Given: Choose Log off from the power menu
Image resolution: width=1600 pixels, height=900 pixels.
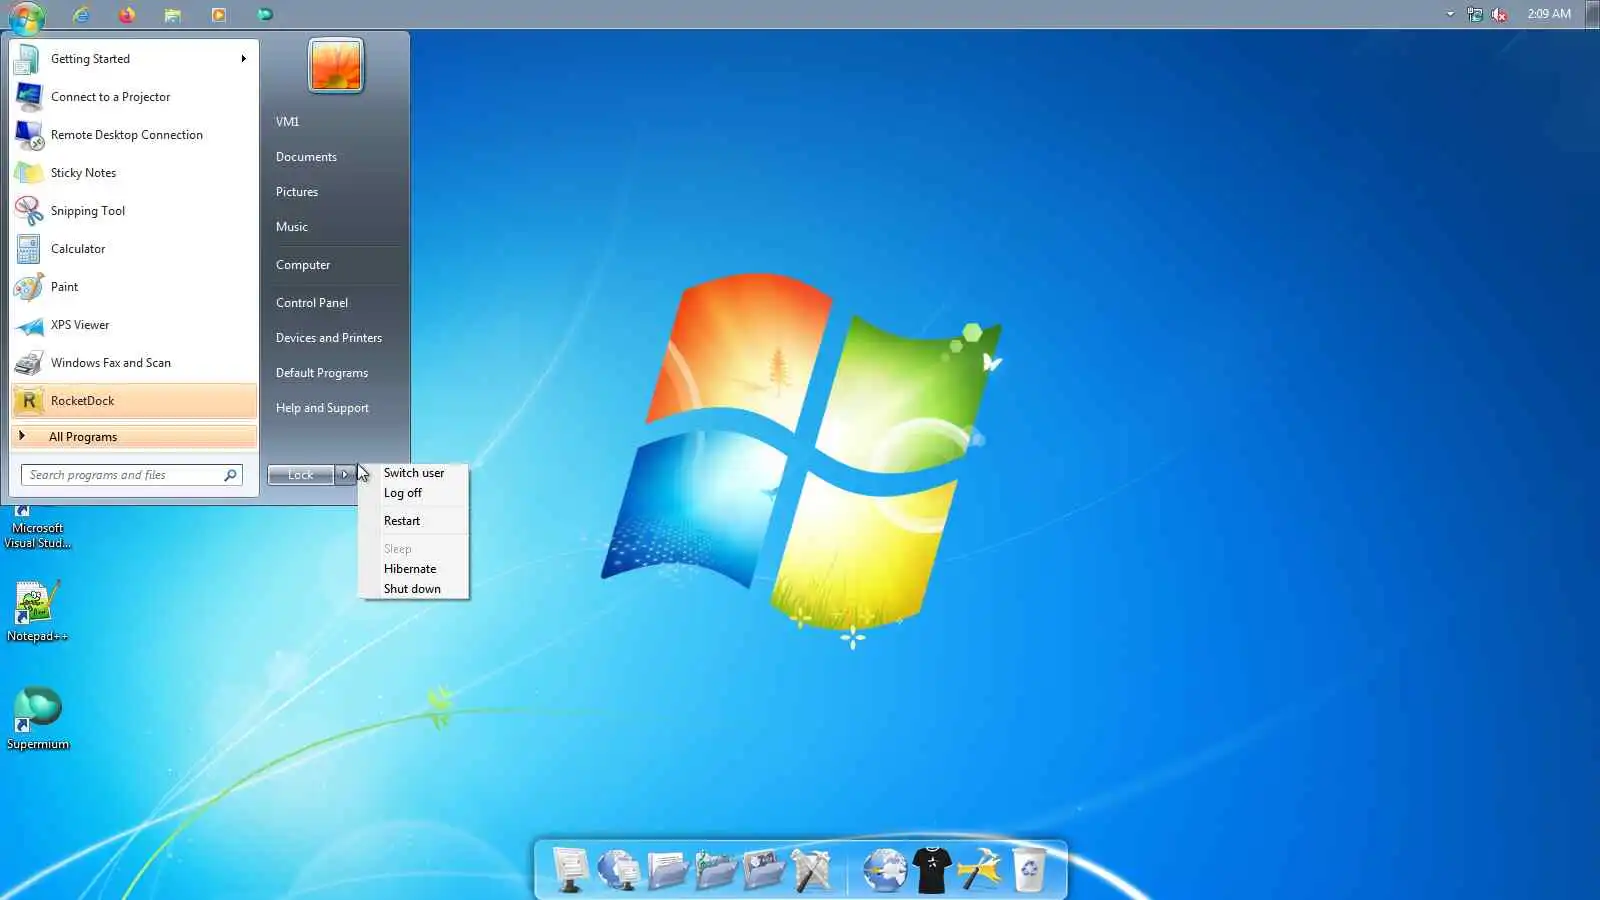Looking at the screenshot, I should 403,493.
